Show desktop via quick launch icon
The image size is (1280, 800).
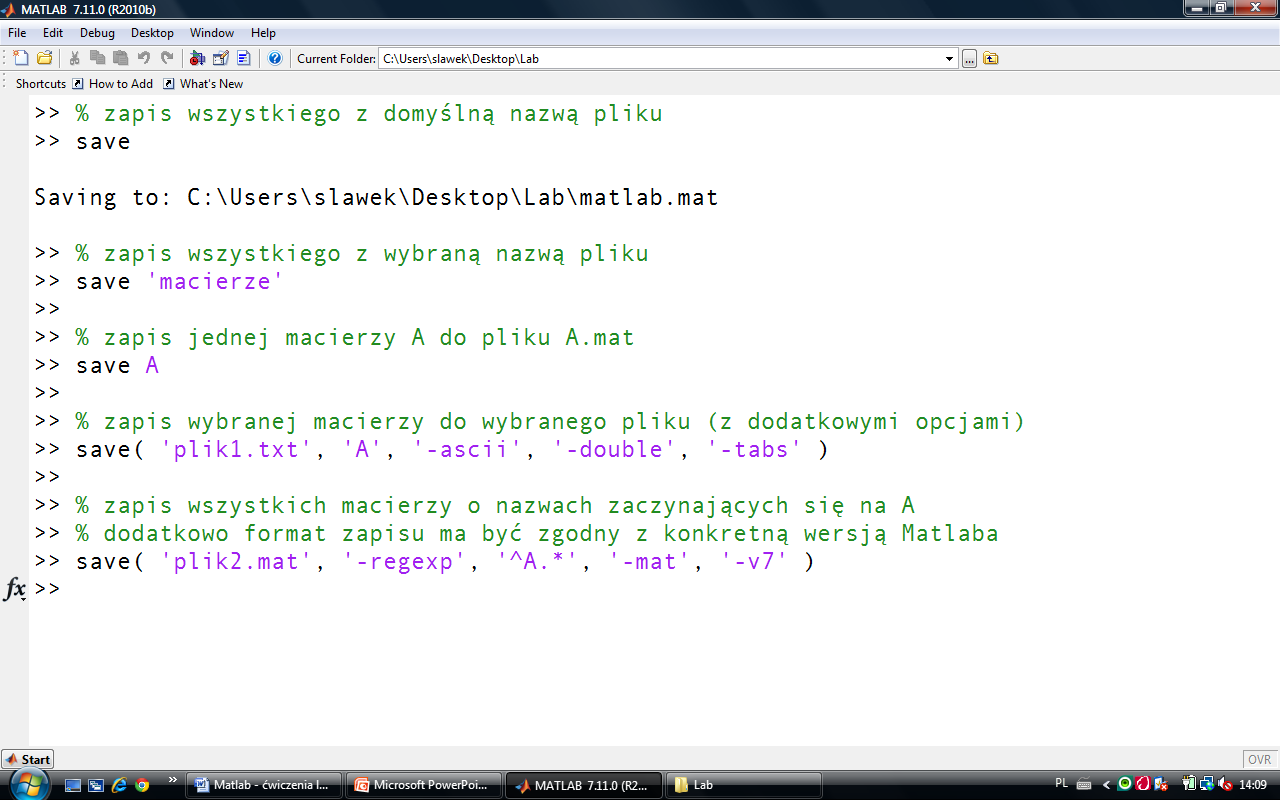click(74, 785)
